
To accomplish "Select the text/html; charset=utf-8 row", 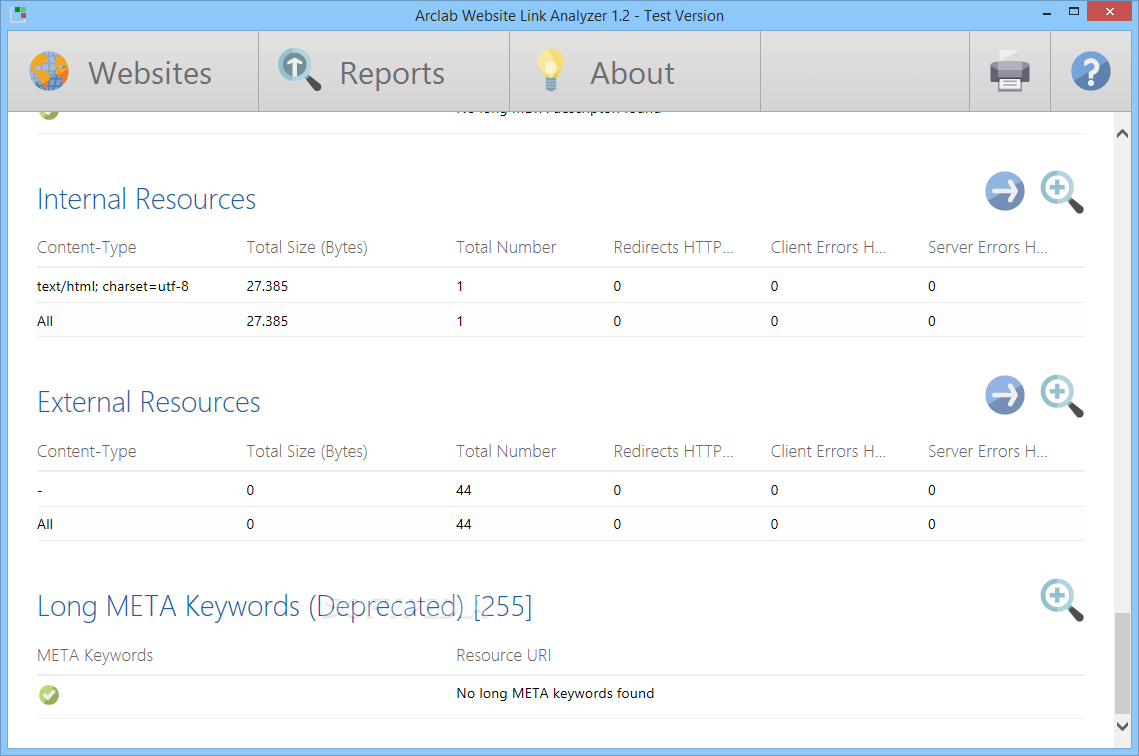I will pos(113,286).
